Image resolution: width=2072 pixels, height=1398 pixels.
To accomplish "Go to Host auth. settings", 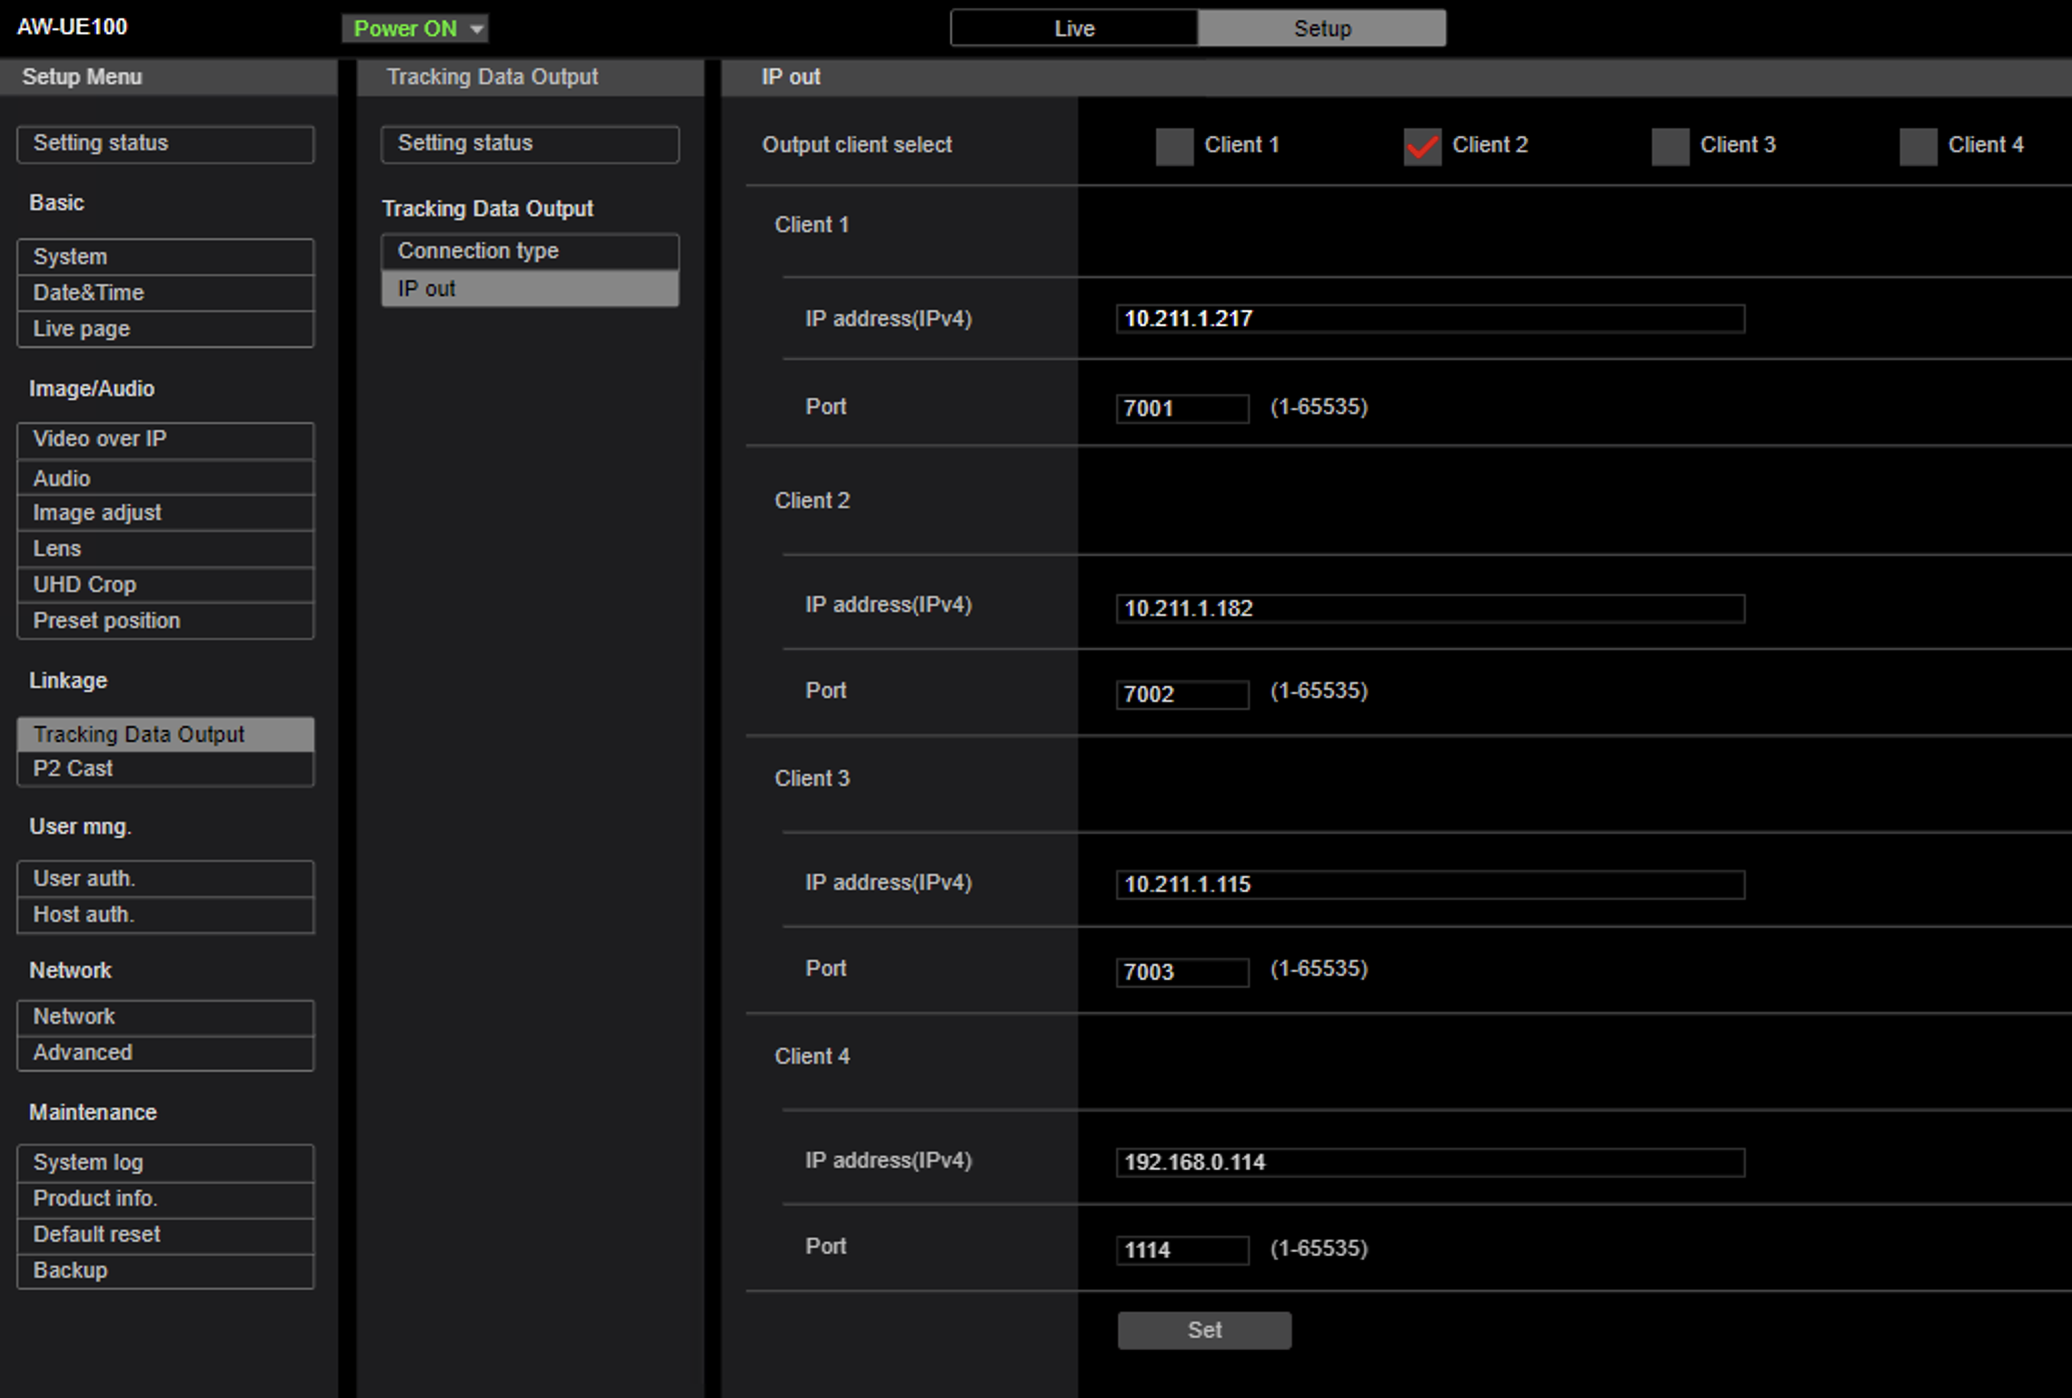I will coord(165,914).
